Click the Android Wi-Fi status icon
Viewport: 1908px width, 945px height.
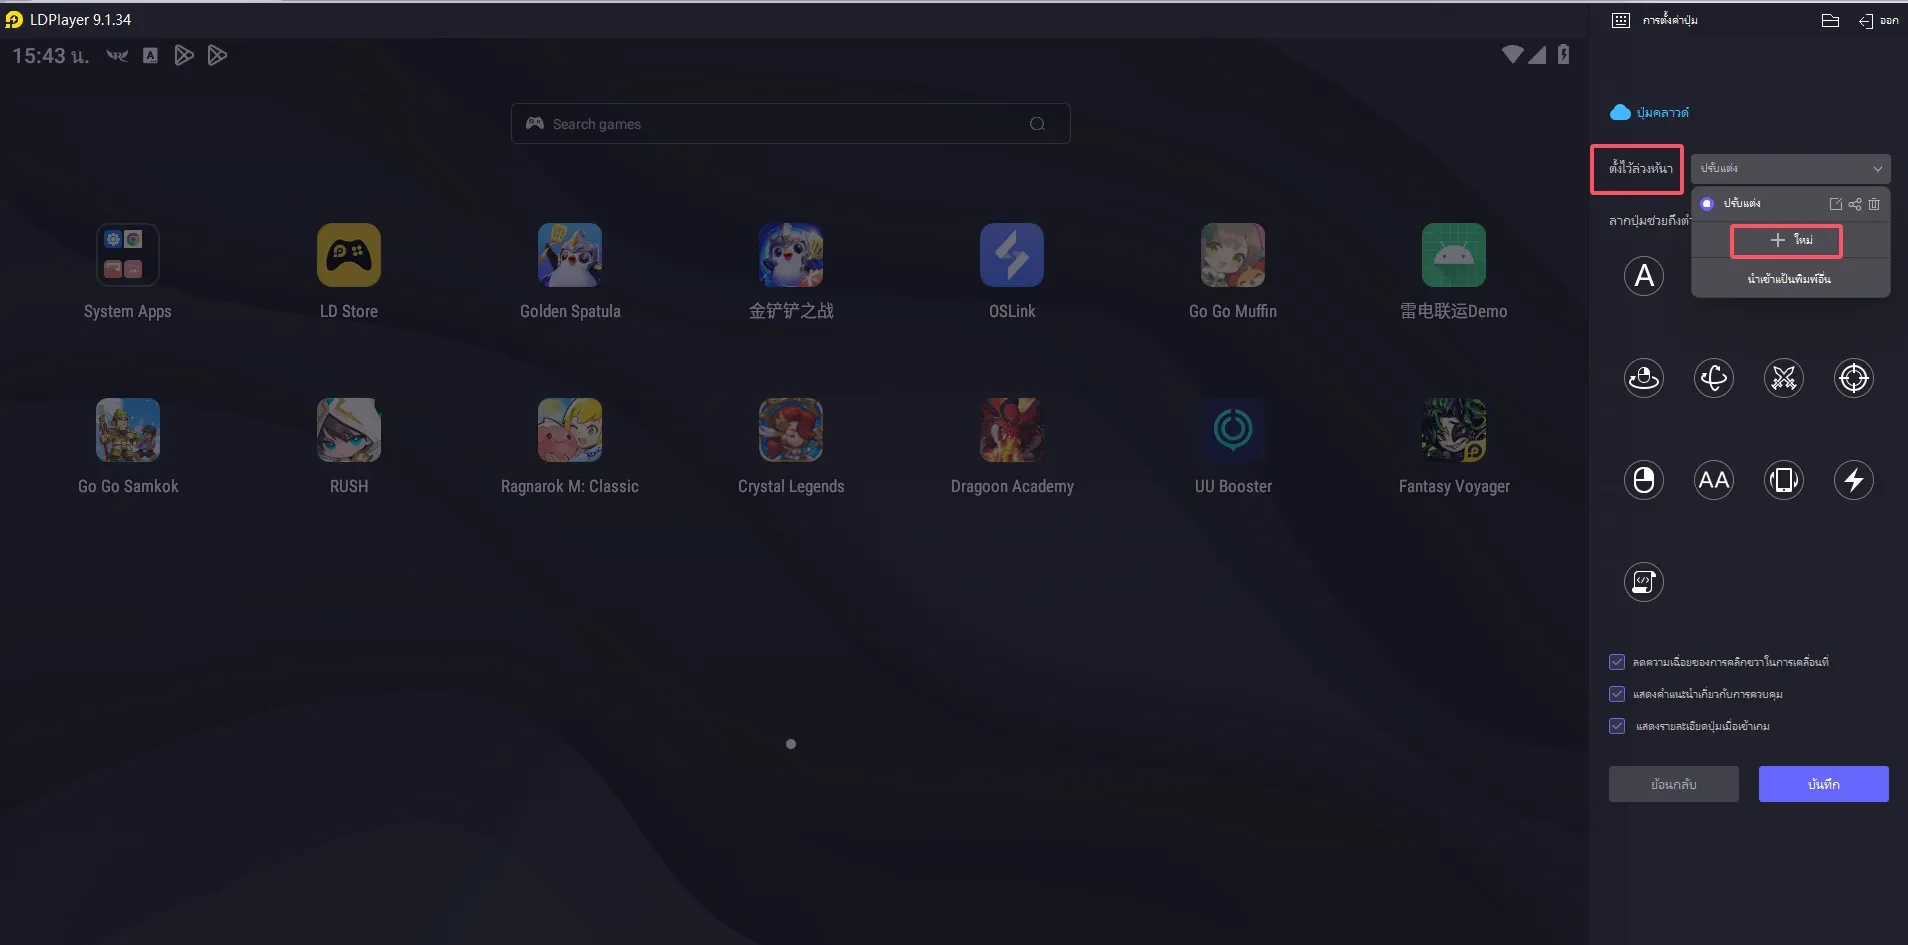coord(1513,54)
